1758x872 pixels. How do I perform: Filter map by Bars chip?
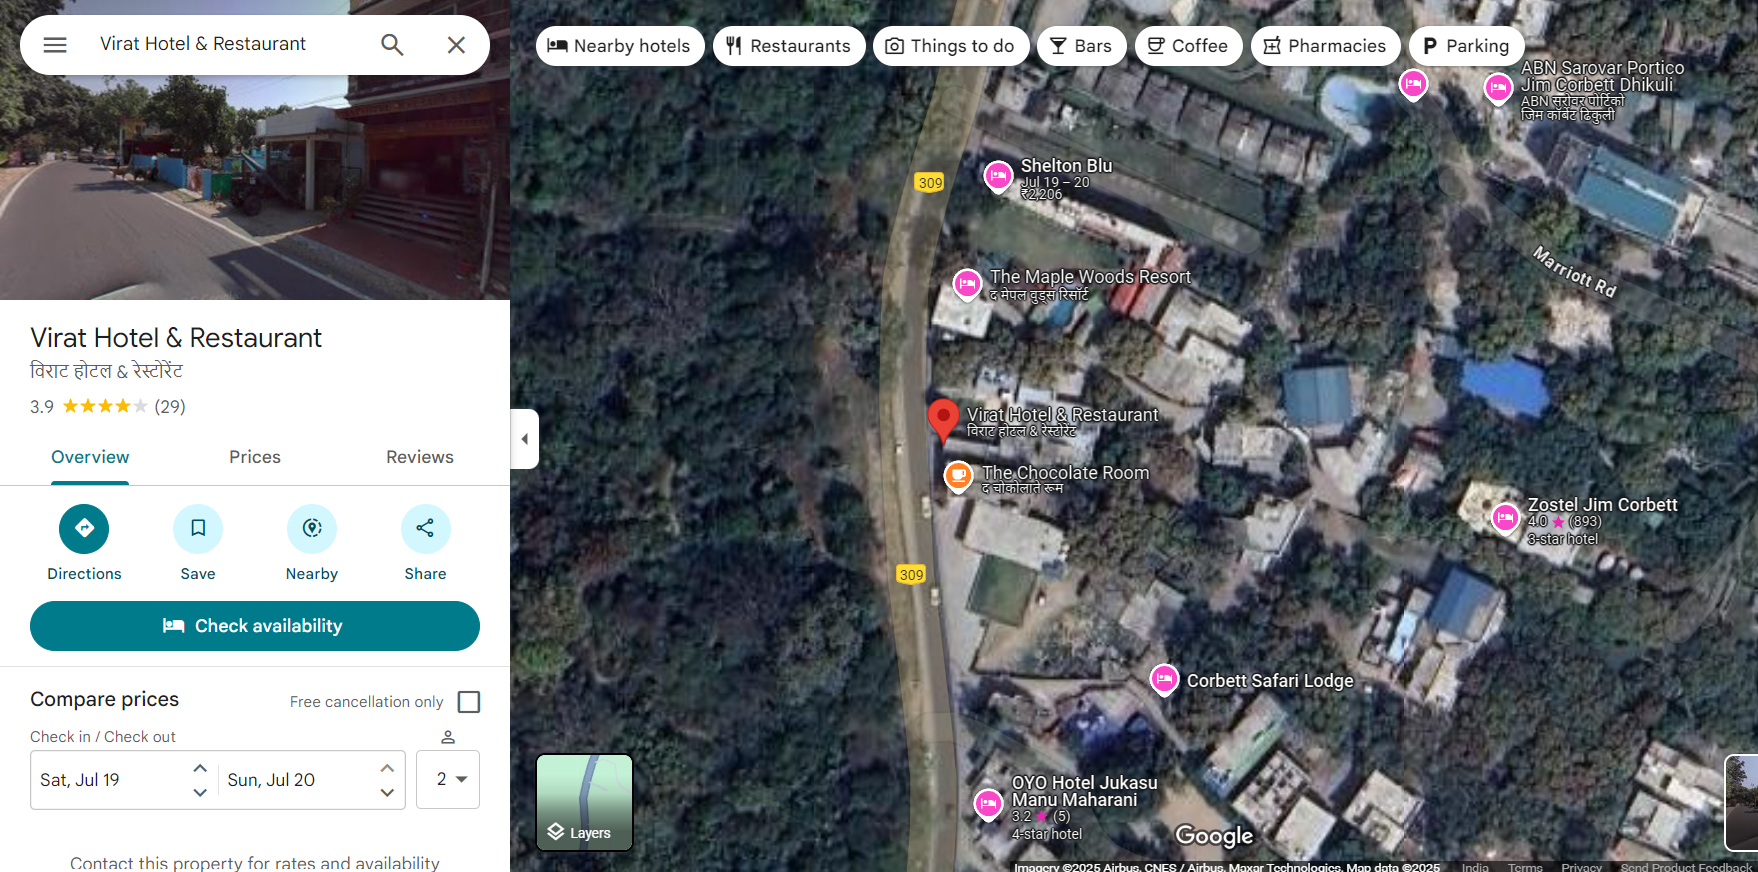(1082, 46)
